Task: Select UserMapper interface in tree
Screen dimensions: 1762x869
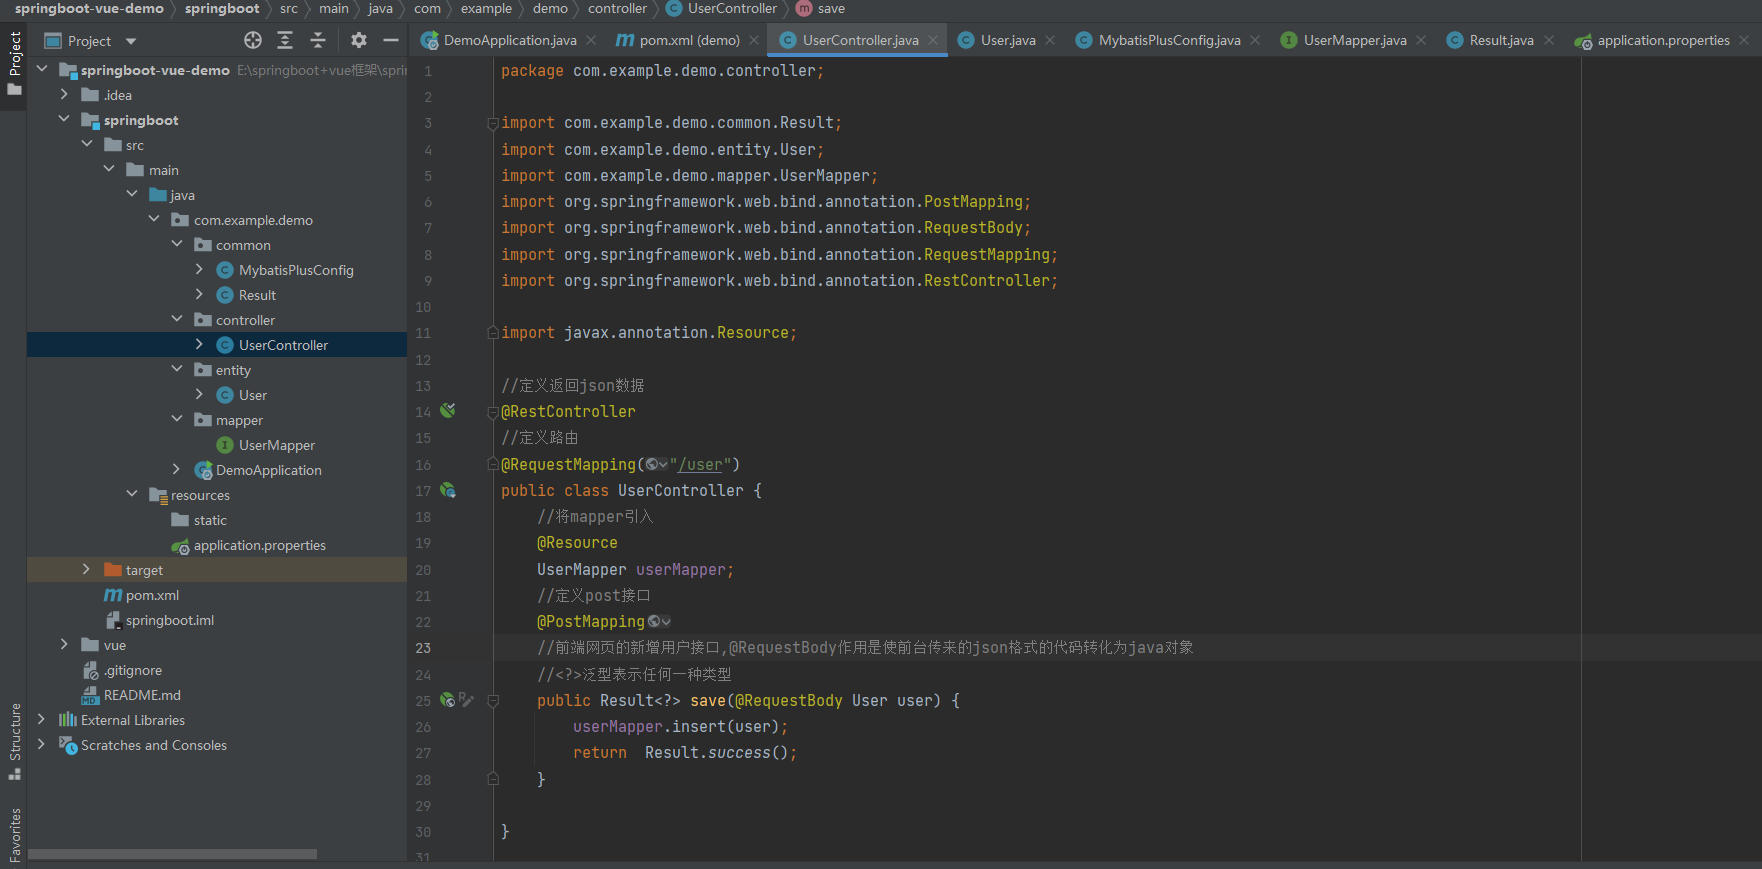Action: click(276, 445)
